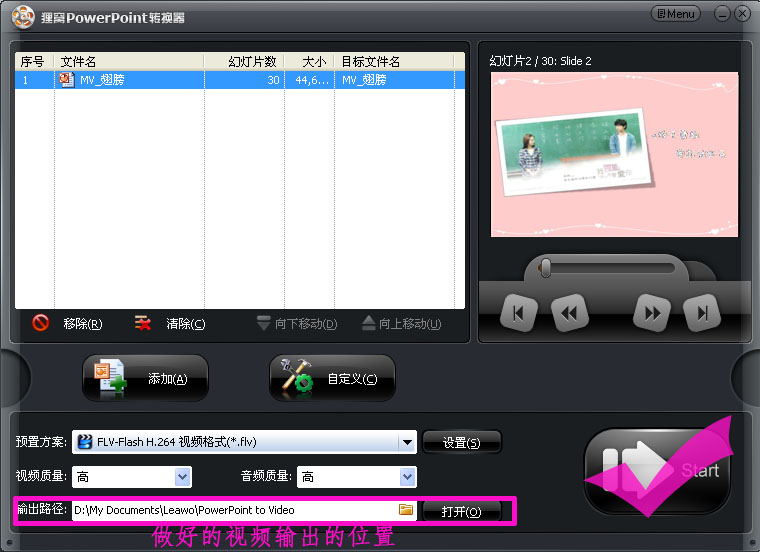Click the app logo in title bar

[x=23, y=17]
